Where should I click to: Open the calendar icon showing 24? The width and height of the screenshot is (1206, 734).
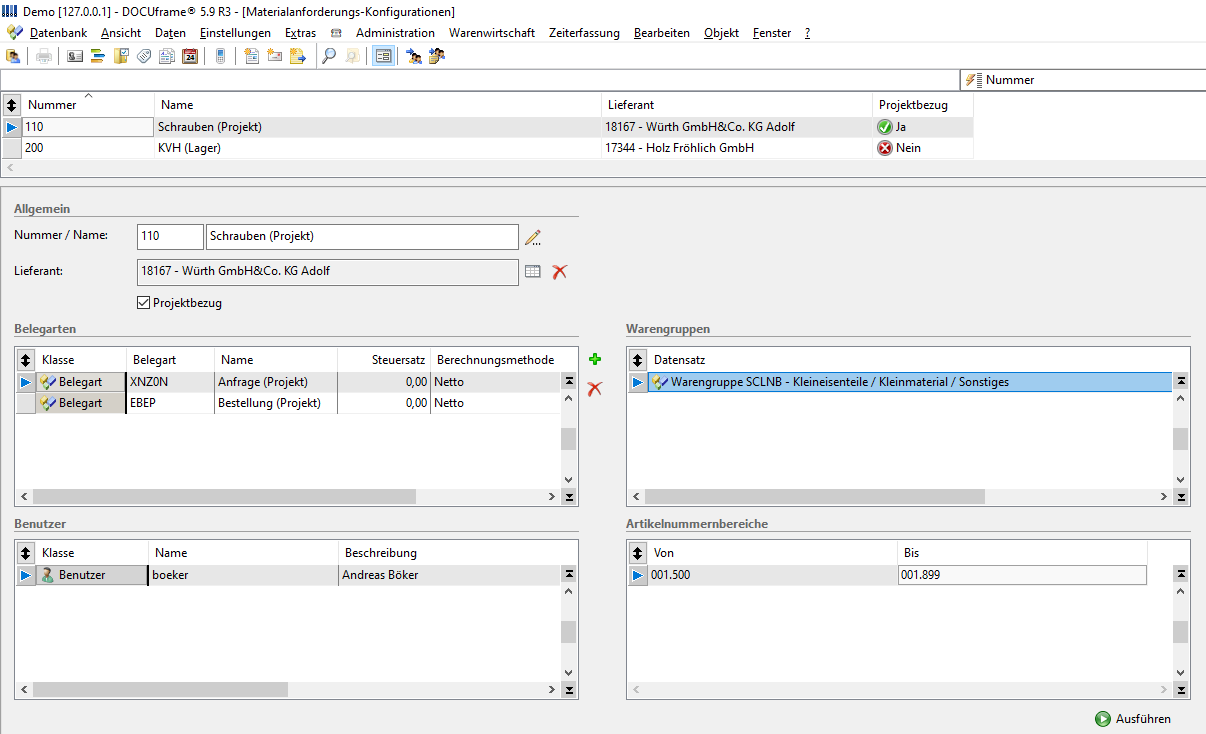click(190, 56)
